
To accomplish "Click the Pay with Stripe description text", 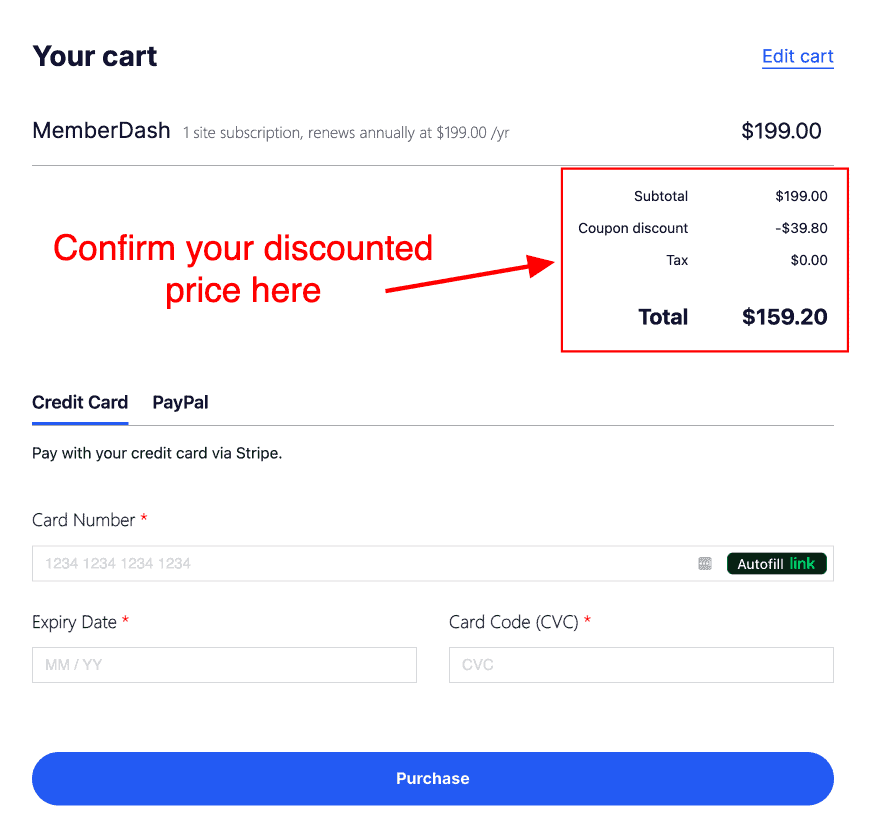I will 157,453.
